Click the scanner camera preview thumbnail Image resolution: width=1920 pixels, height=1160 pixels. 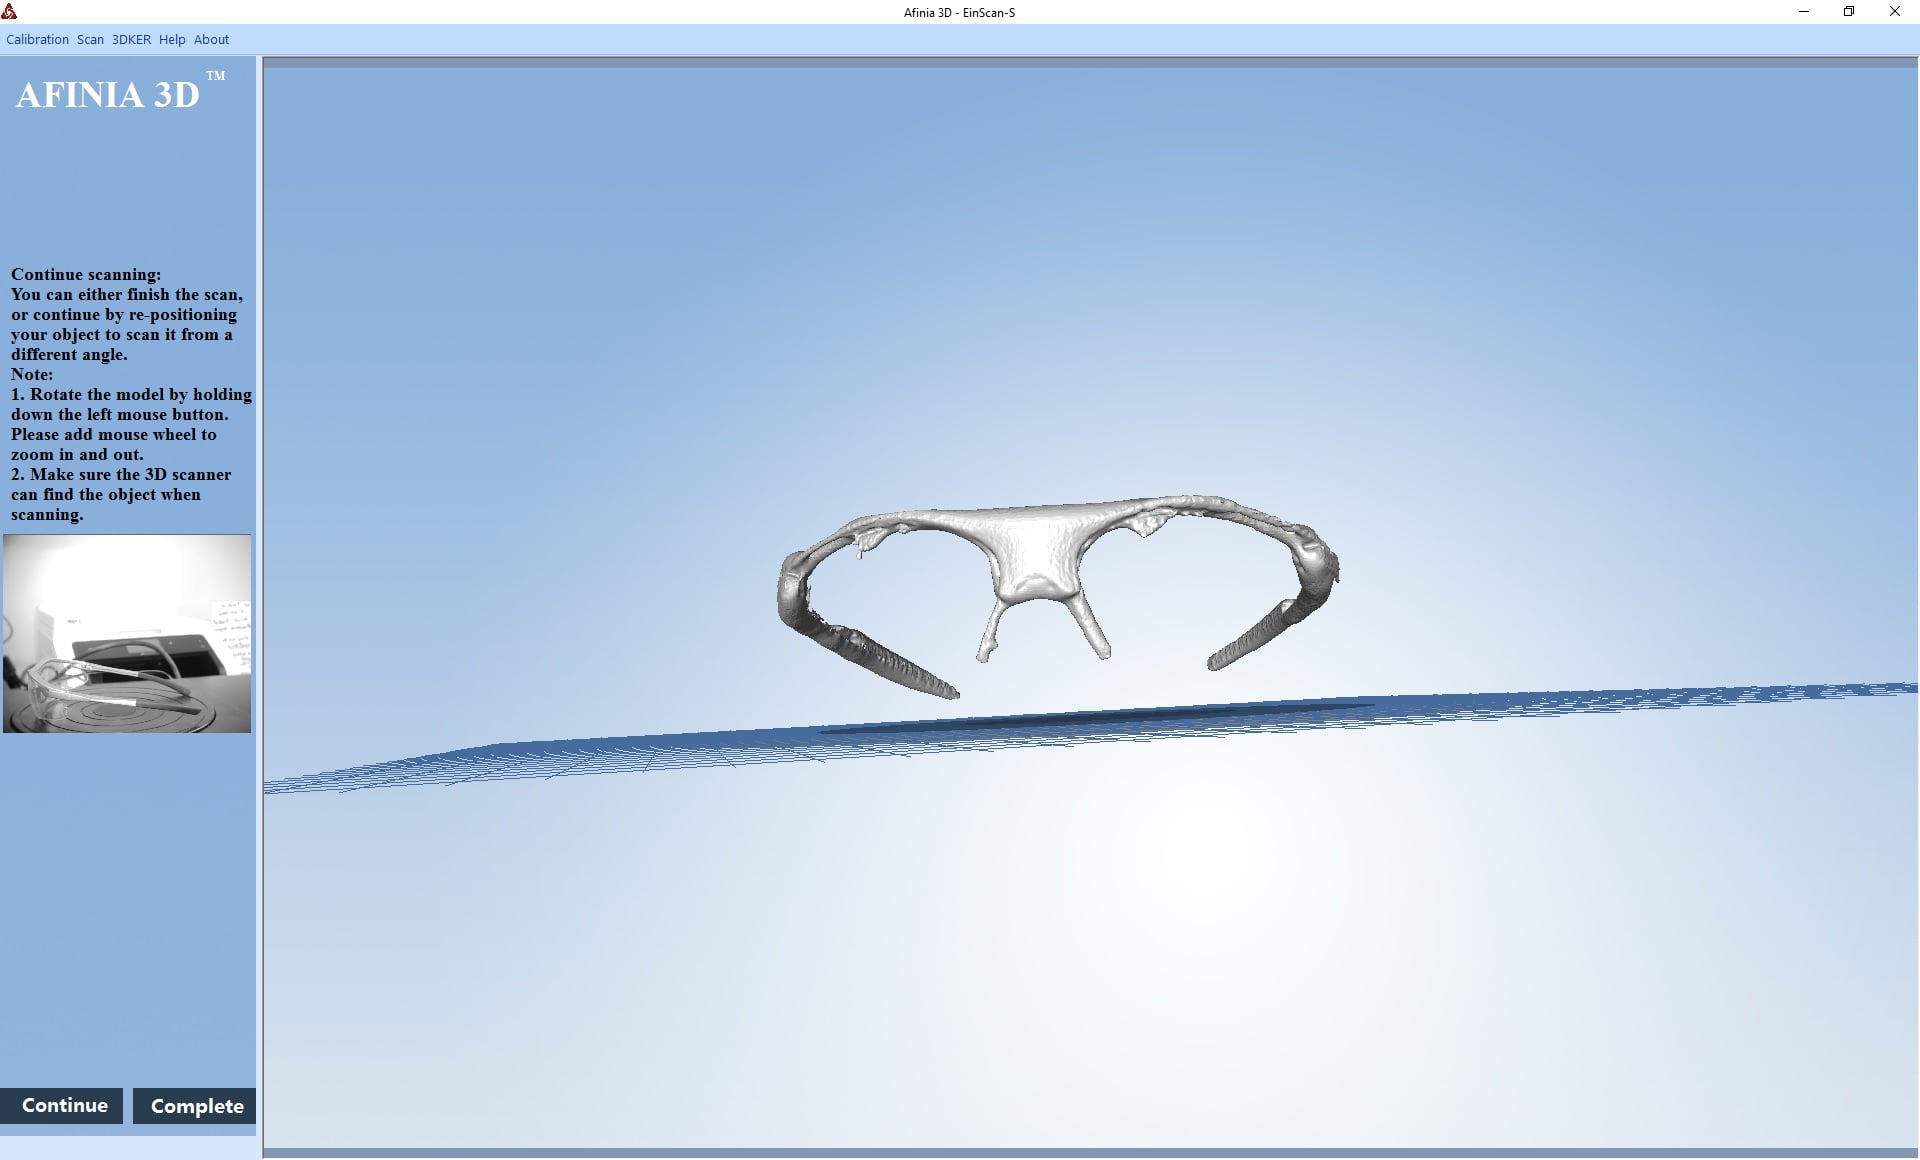(127, 633)
